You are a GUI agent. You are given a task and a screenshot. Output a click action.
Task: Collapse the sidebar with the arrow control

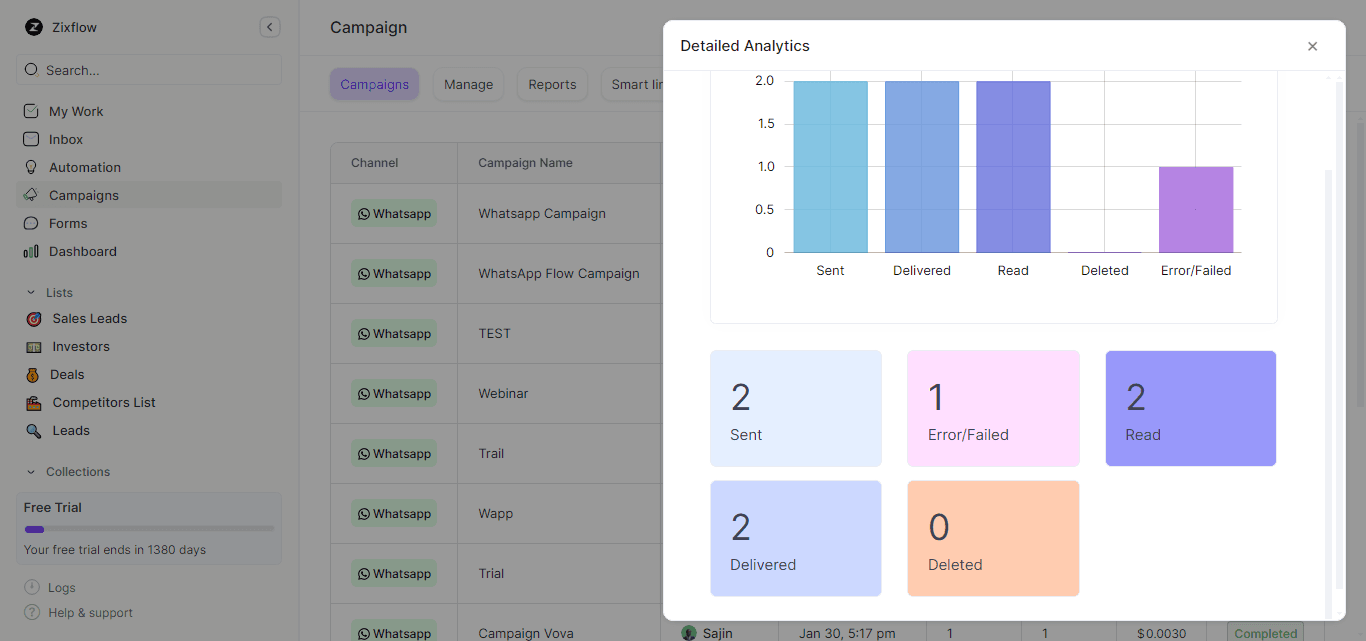269,27
